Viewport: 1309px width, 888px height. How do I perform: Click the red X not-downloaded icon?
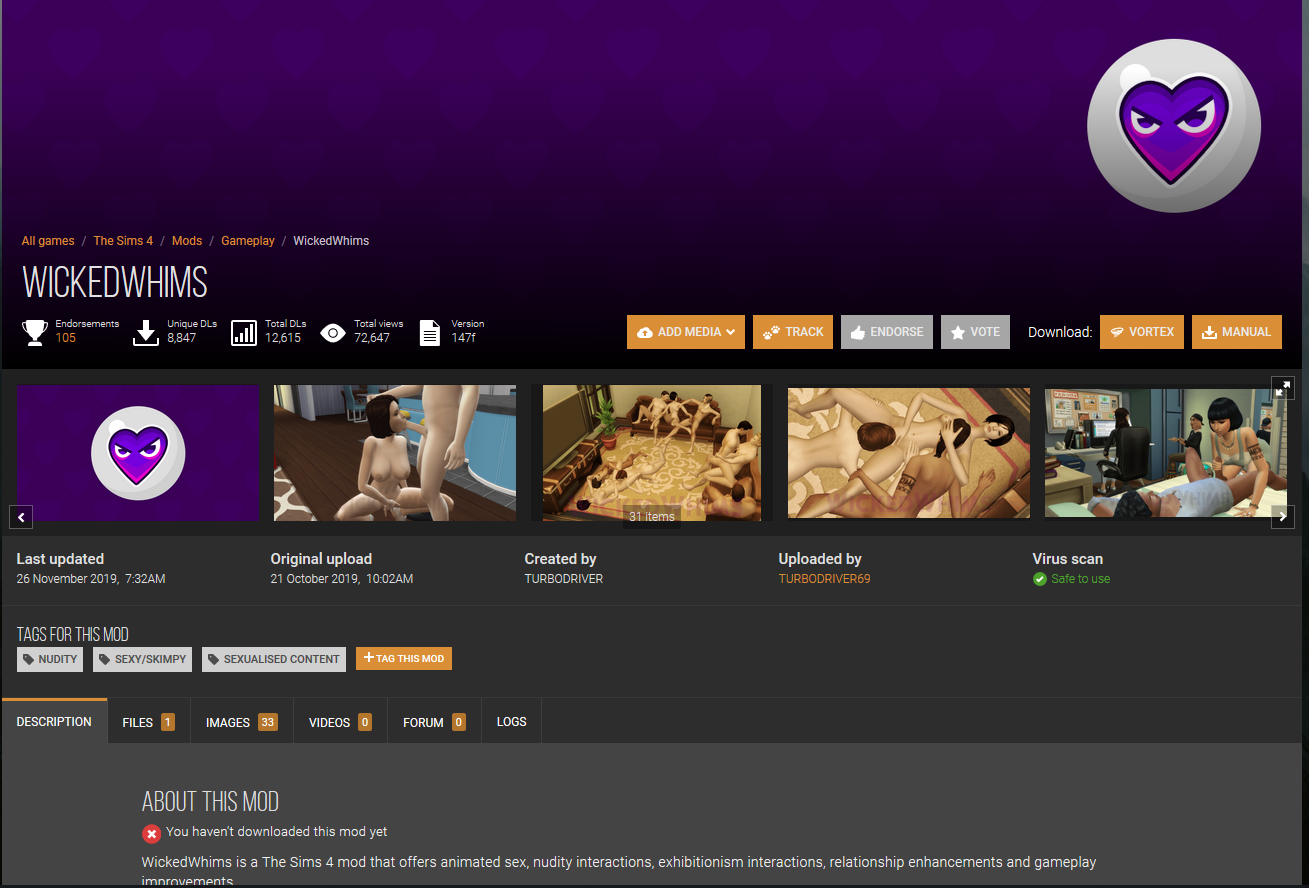pyautogui.click(x=151, y=833)
